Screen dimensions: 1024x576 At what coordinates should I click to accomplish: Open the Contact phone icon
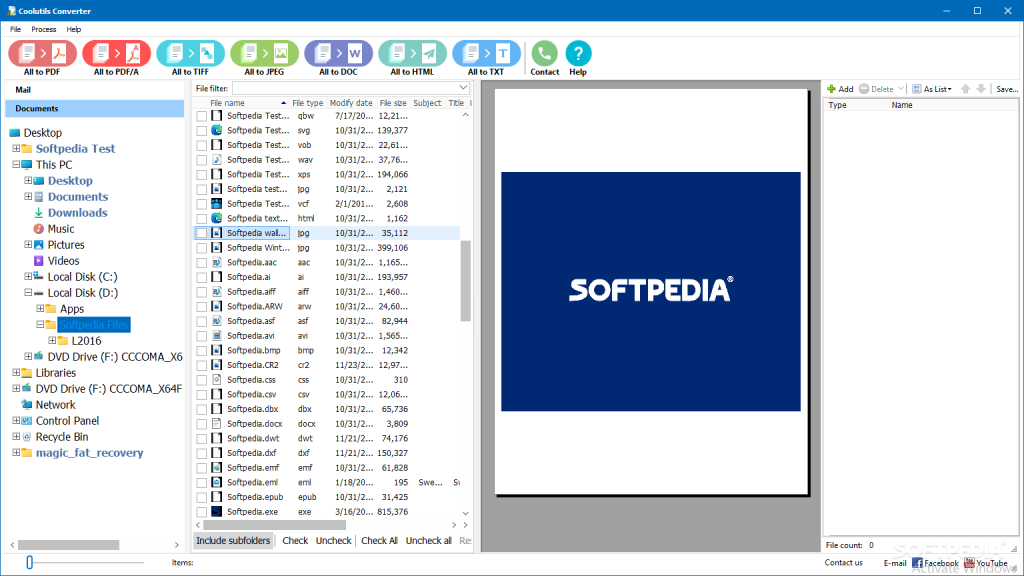tap(544, 54)
